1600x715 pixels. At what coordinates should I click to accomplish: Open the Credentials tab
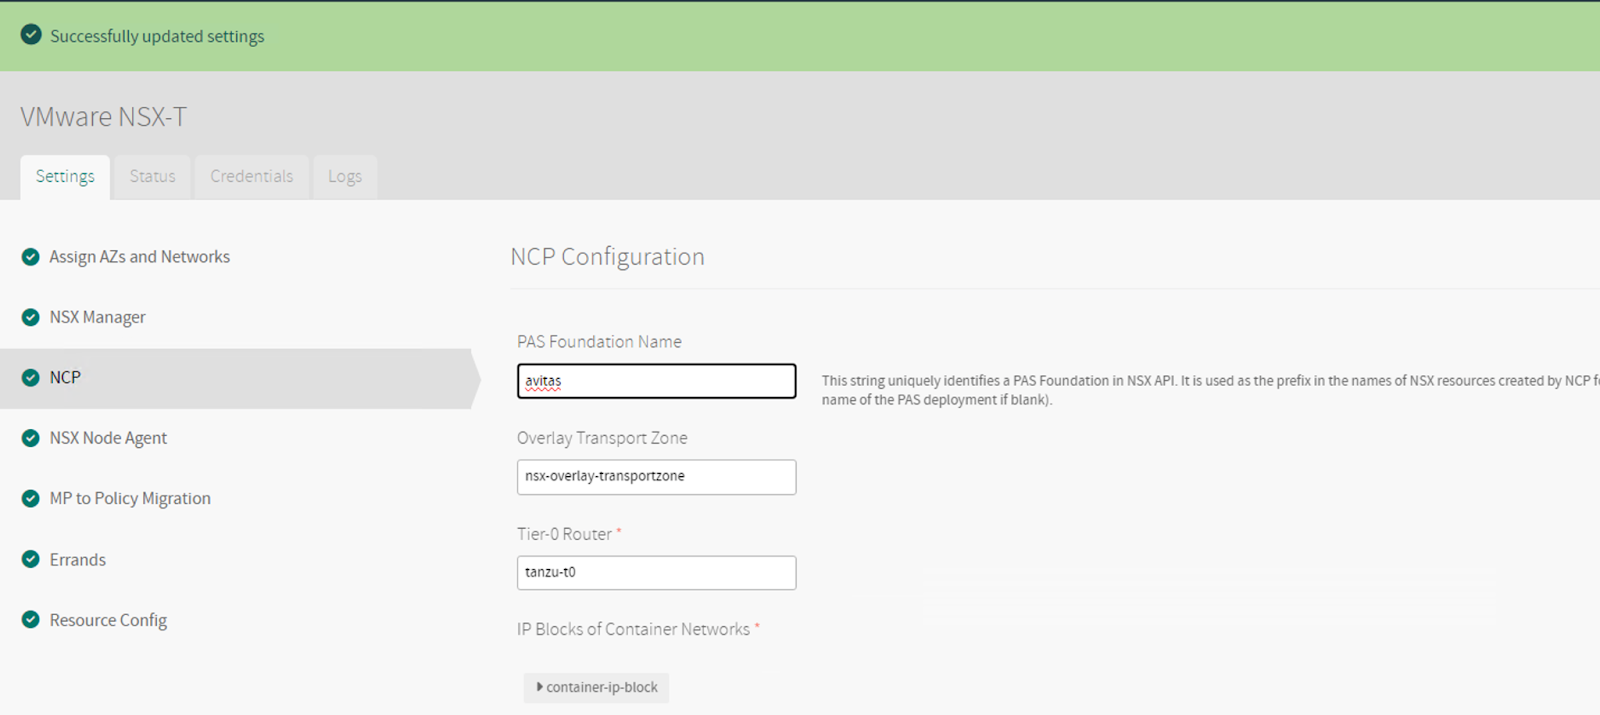click(251, 177)
